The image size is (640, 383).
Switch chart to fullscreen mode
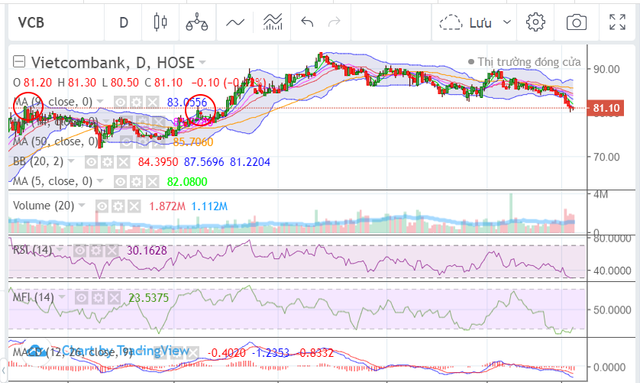[617, 22]
